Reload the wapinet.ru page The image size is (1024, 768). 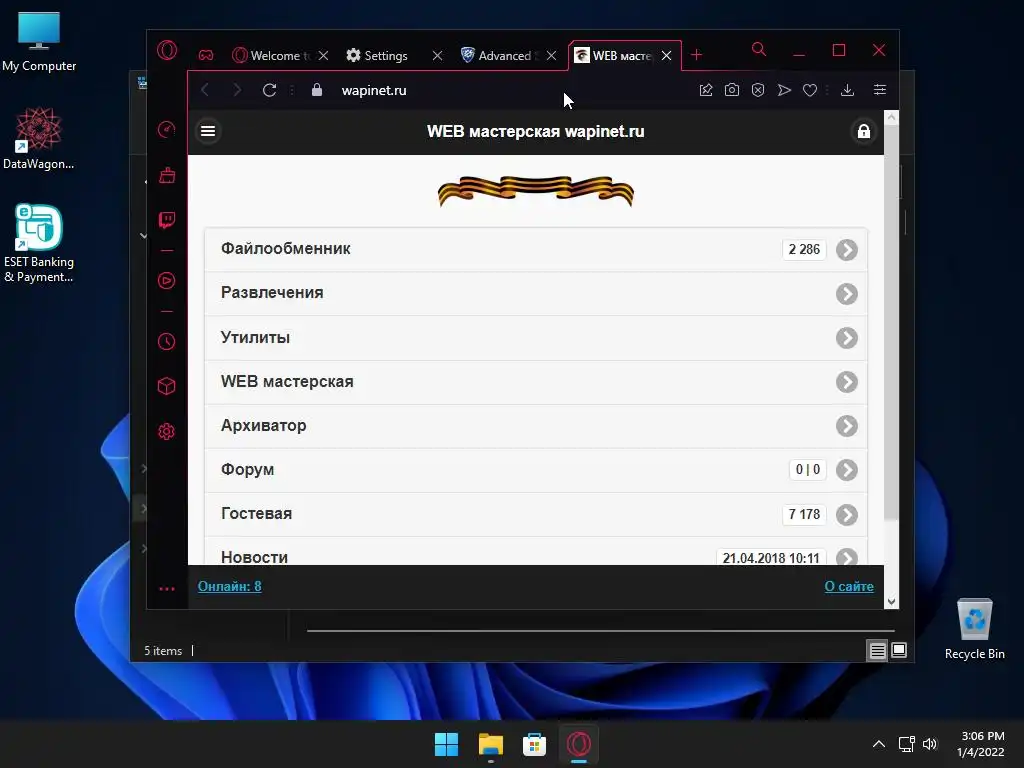click(x=270, y=90)
